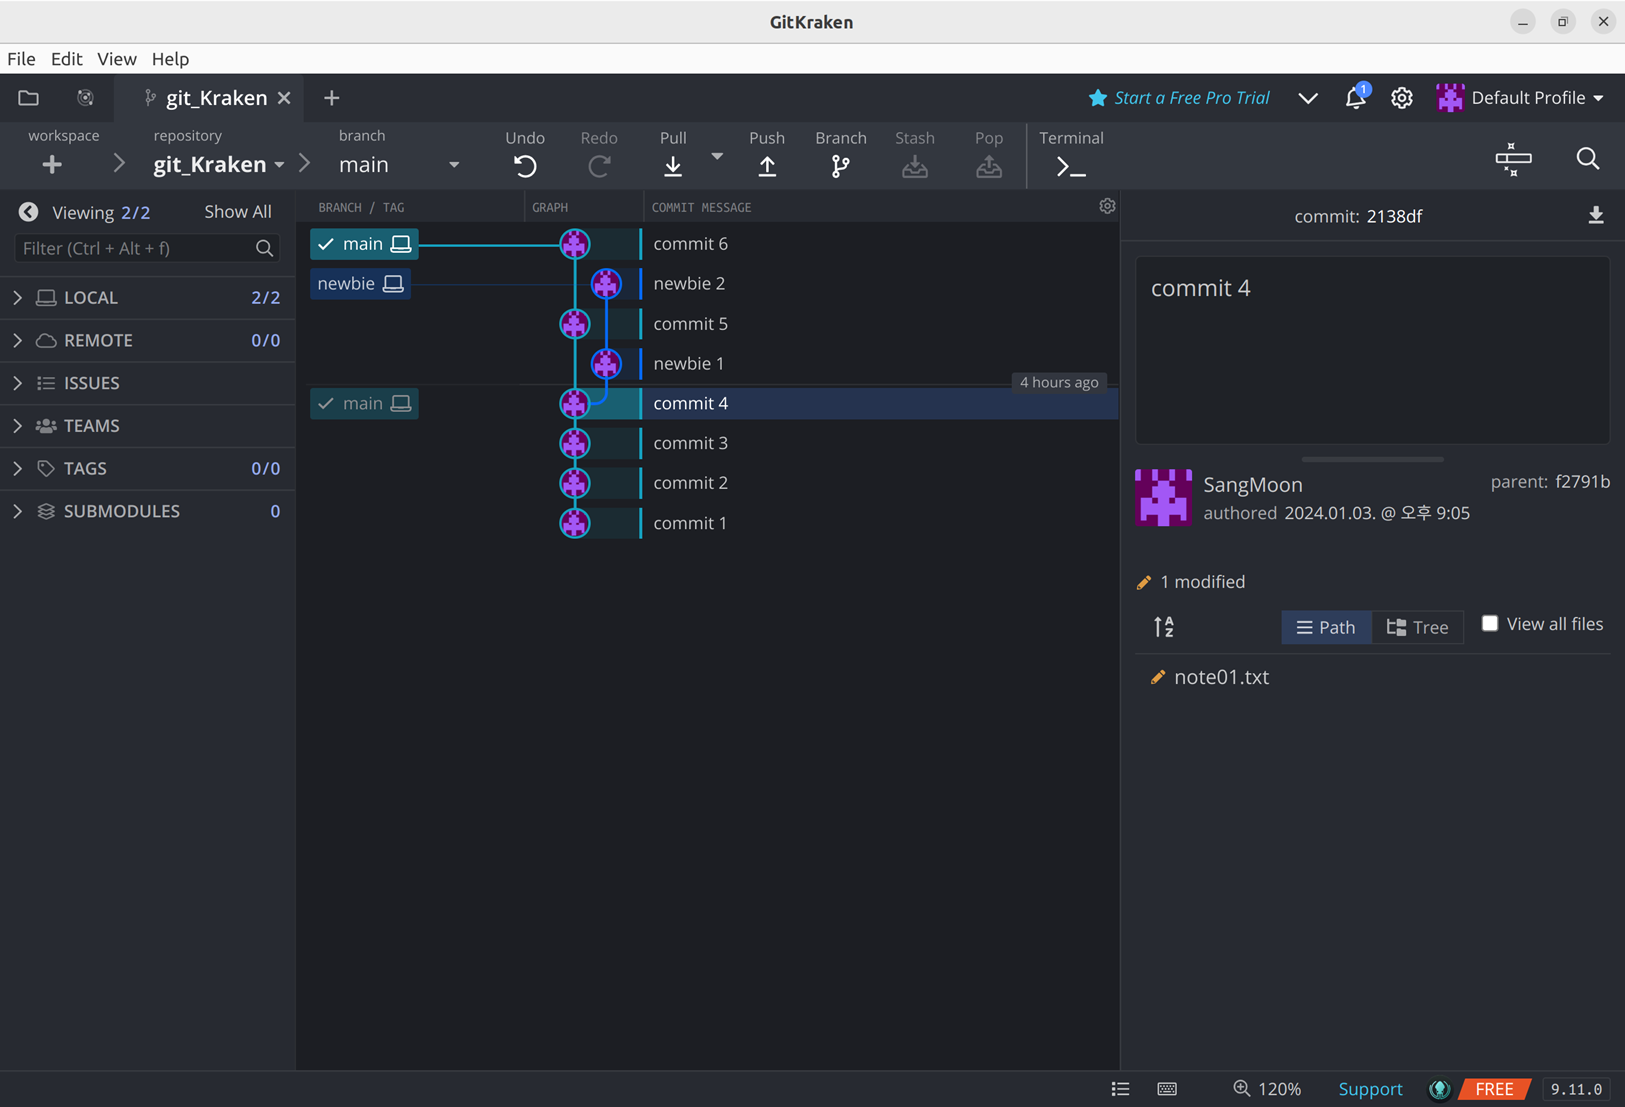
Task: Click Start a Free Pro Trial link
Action: 1179,98
